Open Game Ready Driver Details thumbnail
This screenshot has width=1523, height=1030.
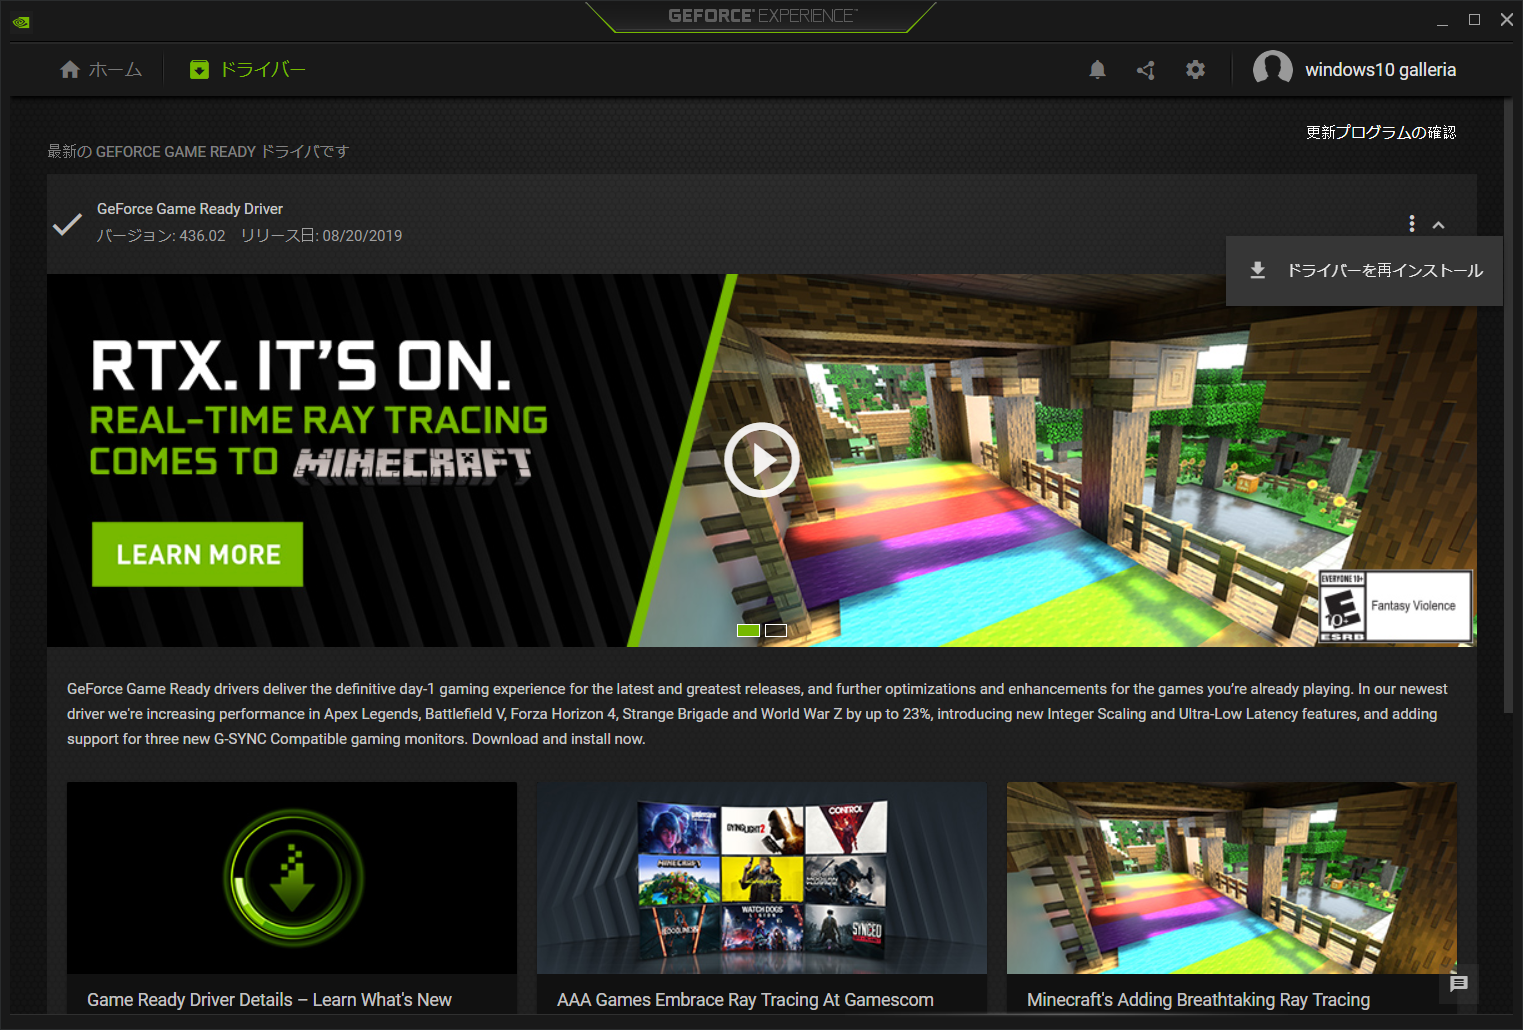292,878
